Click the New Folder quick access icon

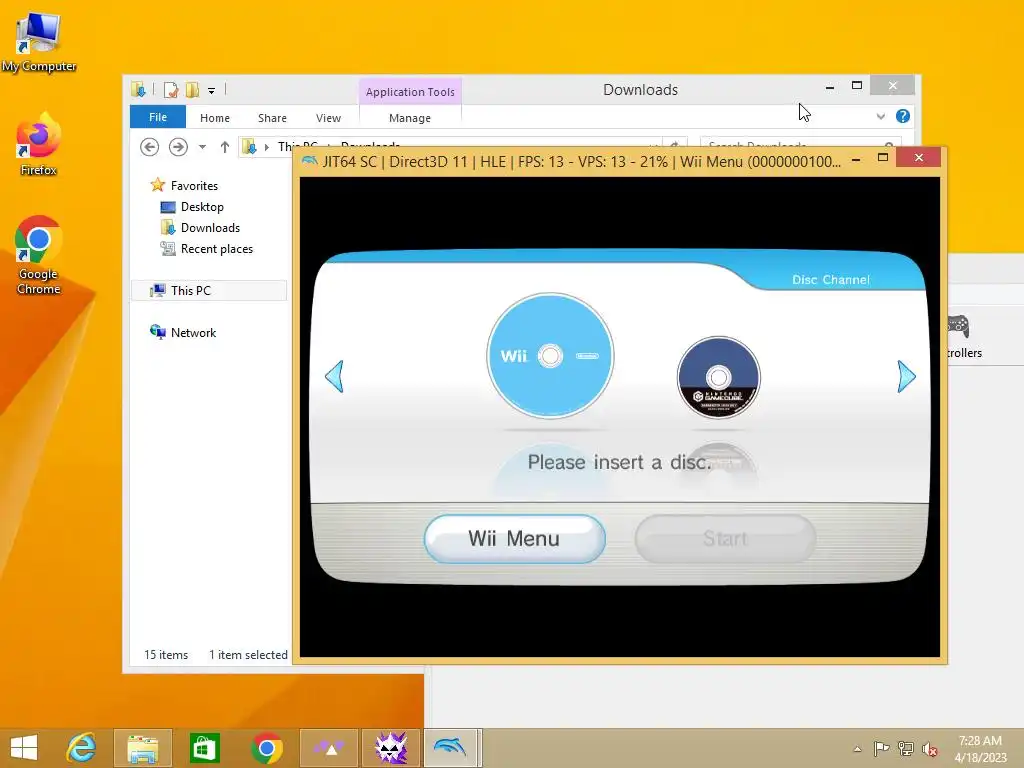tap(193, 90)
